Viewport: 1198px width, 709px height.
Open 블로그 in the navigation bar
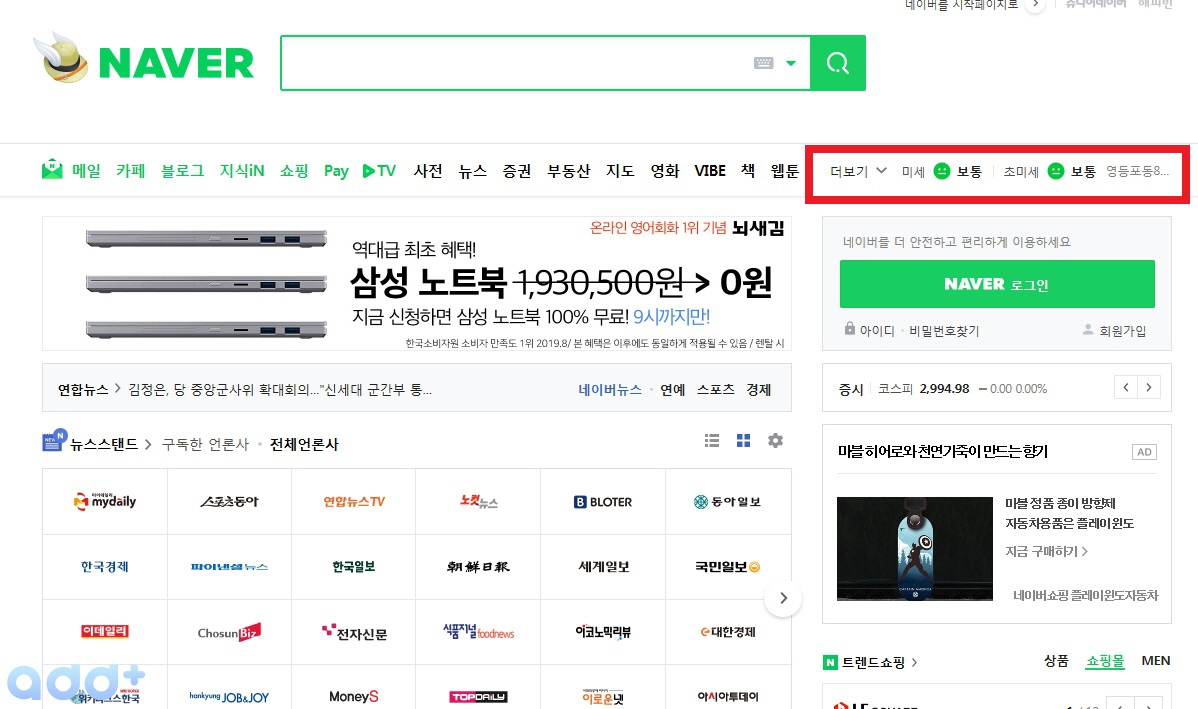(x=183, y=170)
